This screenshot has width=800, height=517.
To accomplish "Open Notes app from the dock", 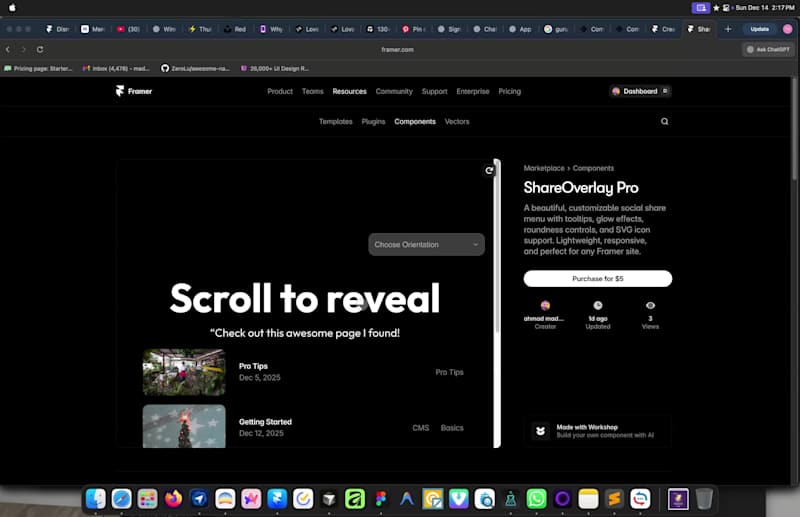I will click(x=588, y=499).
